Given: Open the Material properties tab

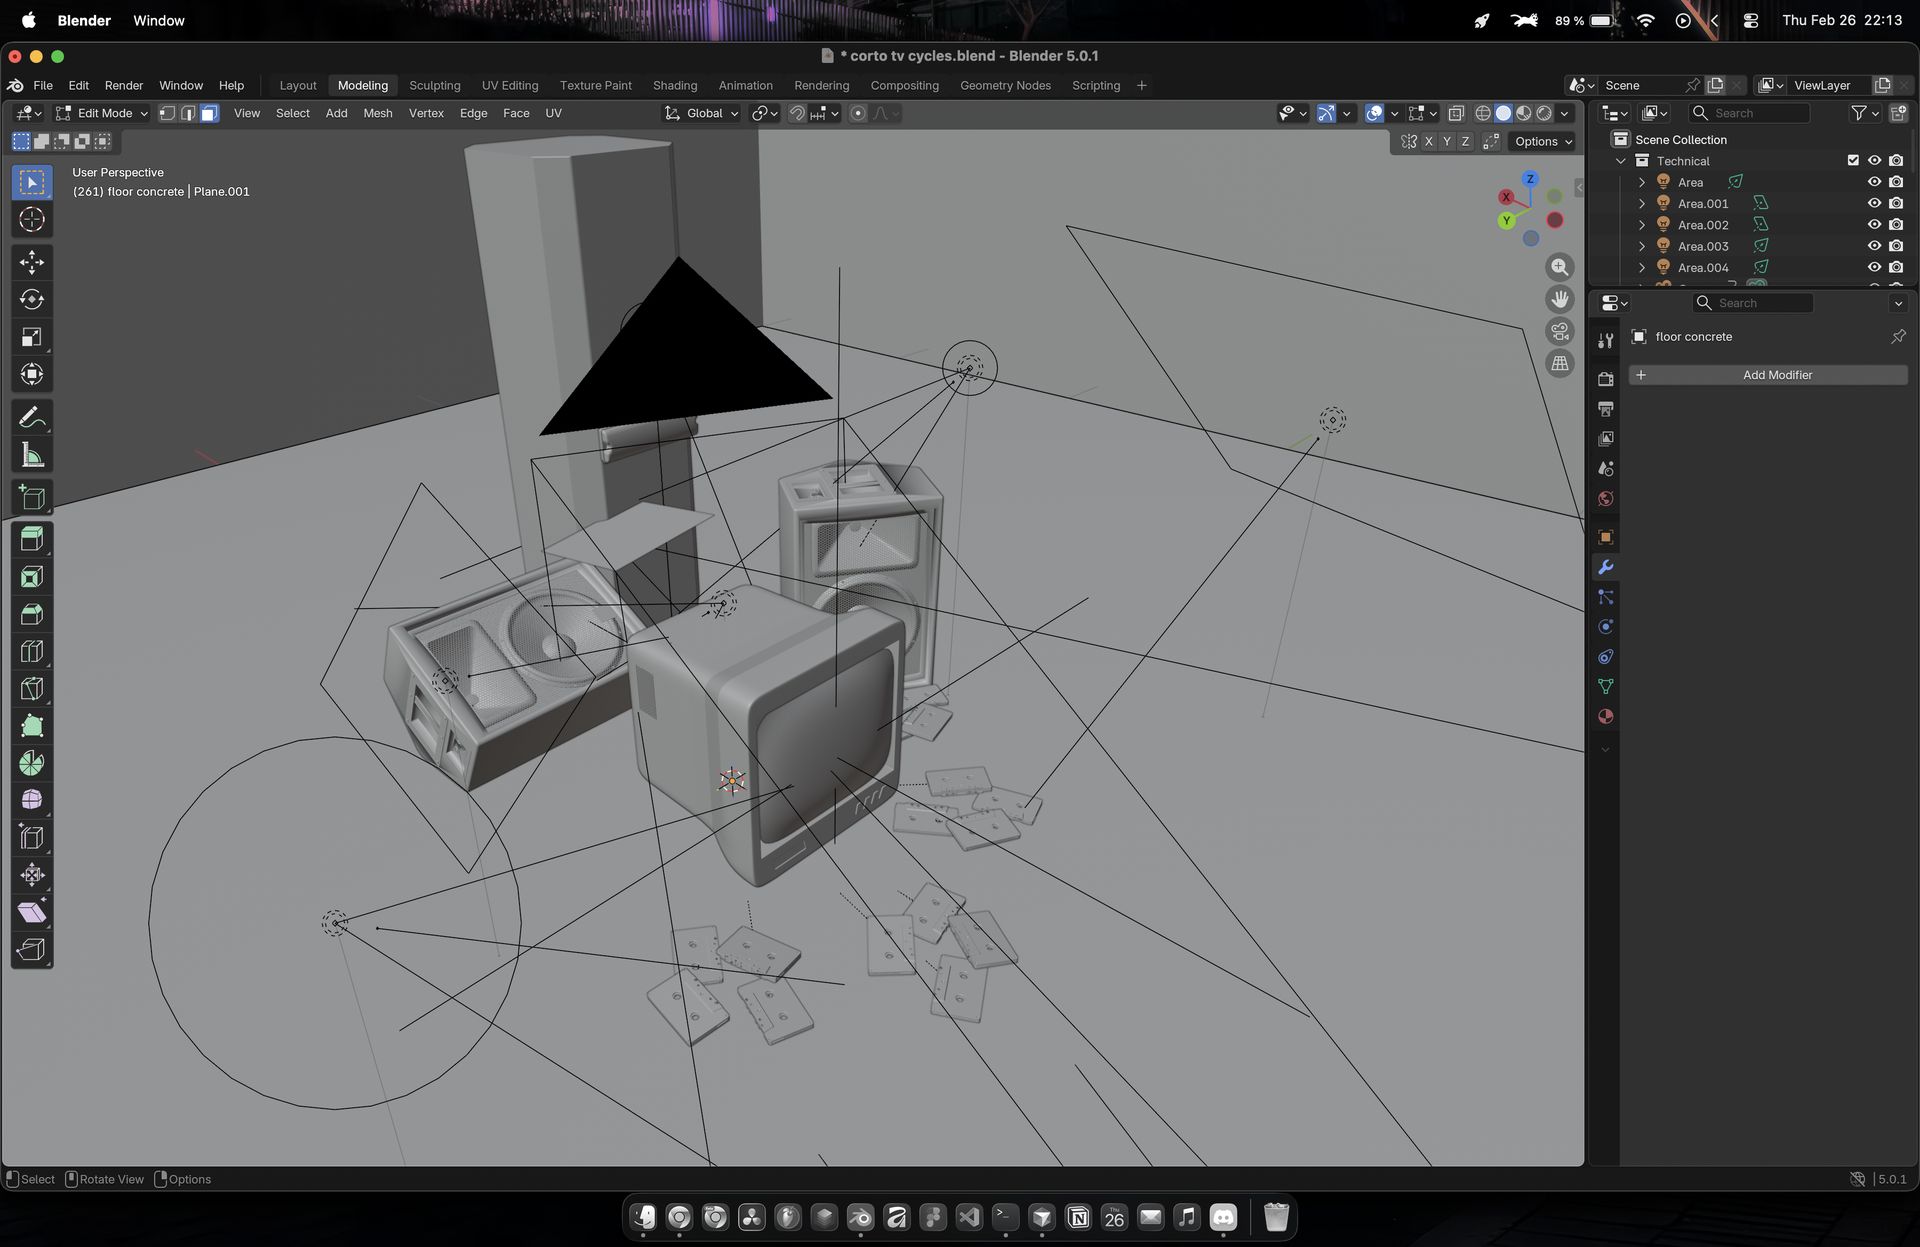Looking at the screenshot, I should pos(1605,716).
